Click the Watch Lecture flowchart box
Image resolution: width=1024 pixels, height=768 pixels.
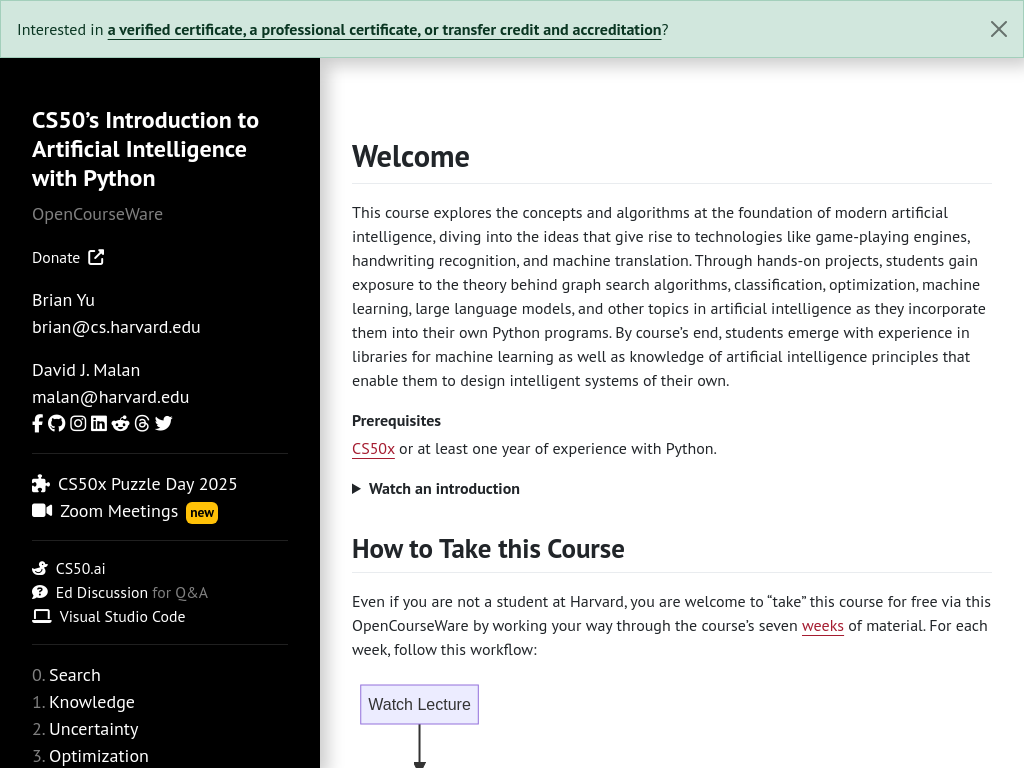click(419, 704)
